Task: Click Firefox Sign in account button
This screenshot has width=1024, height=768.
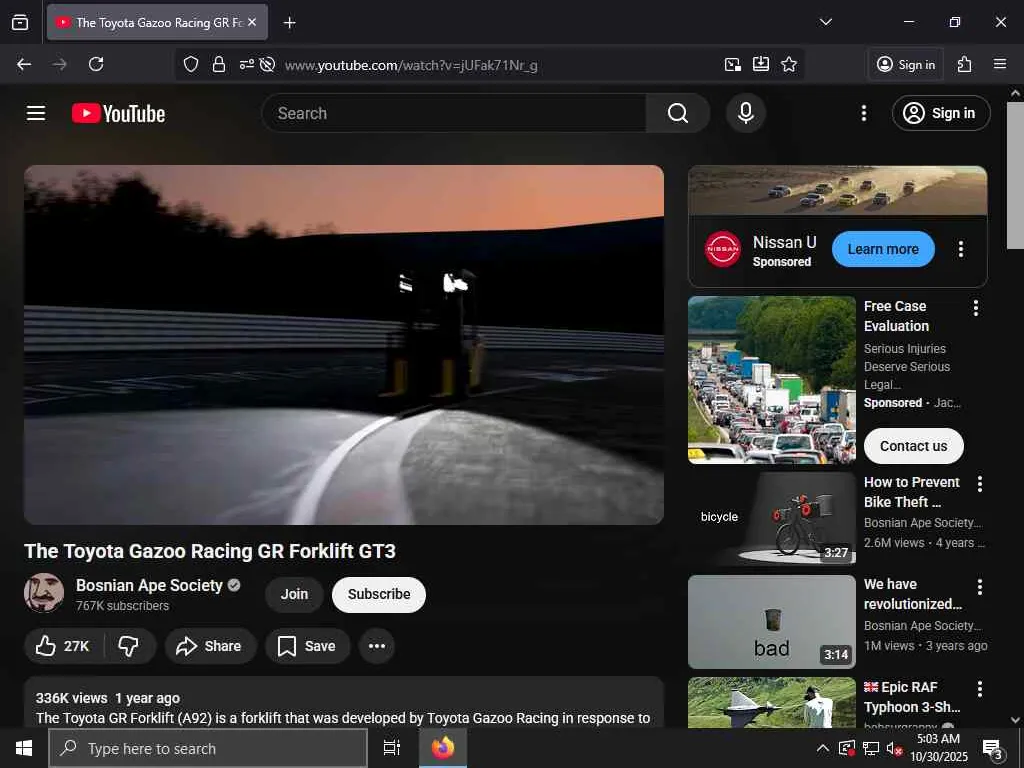Action: tap(906, 64)
